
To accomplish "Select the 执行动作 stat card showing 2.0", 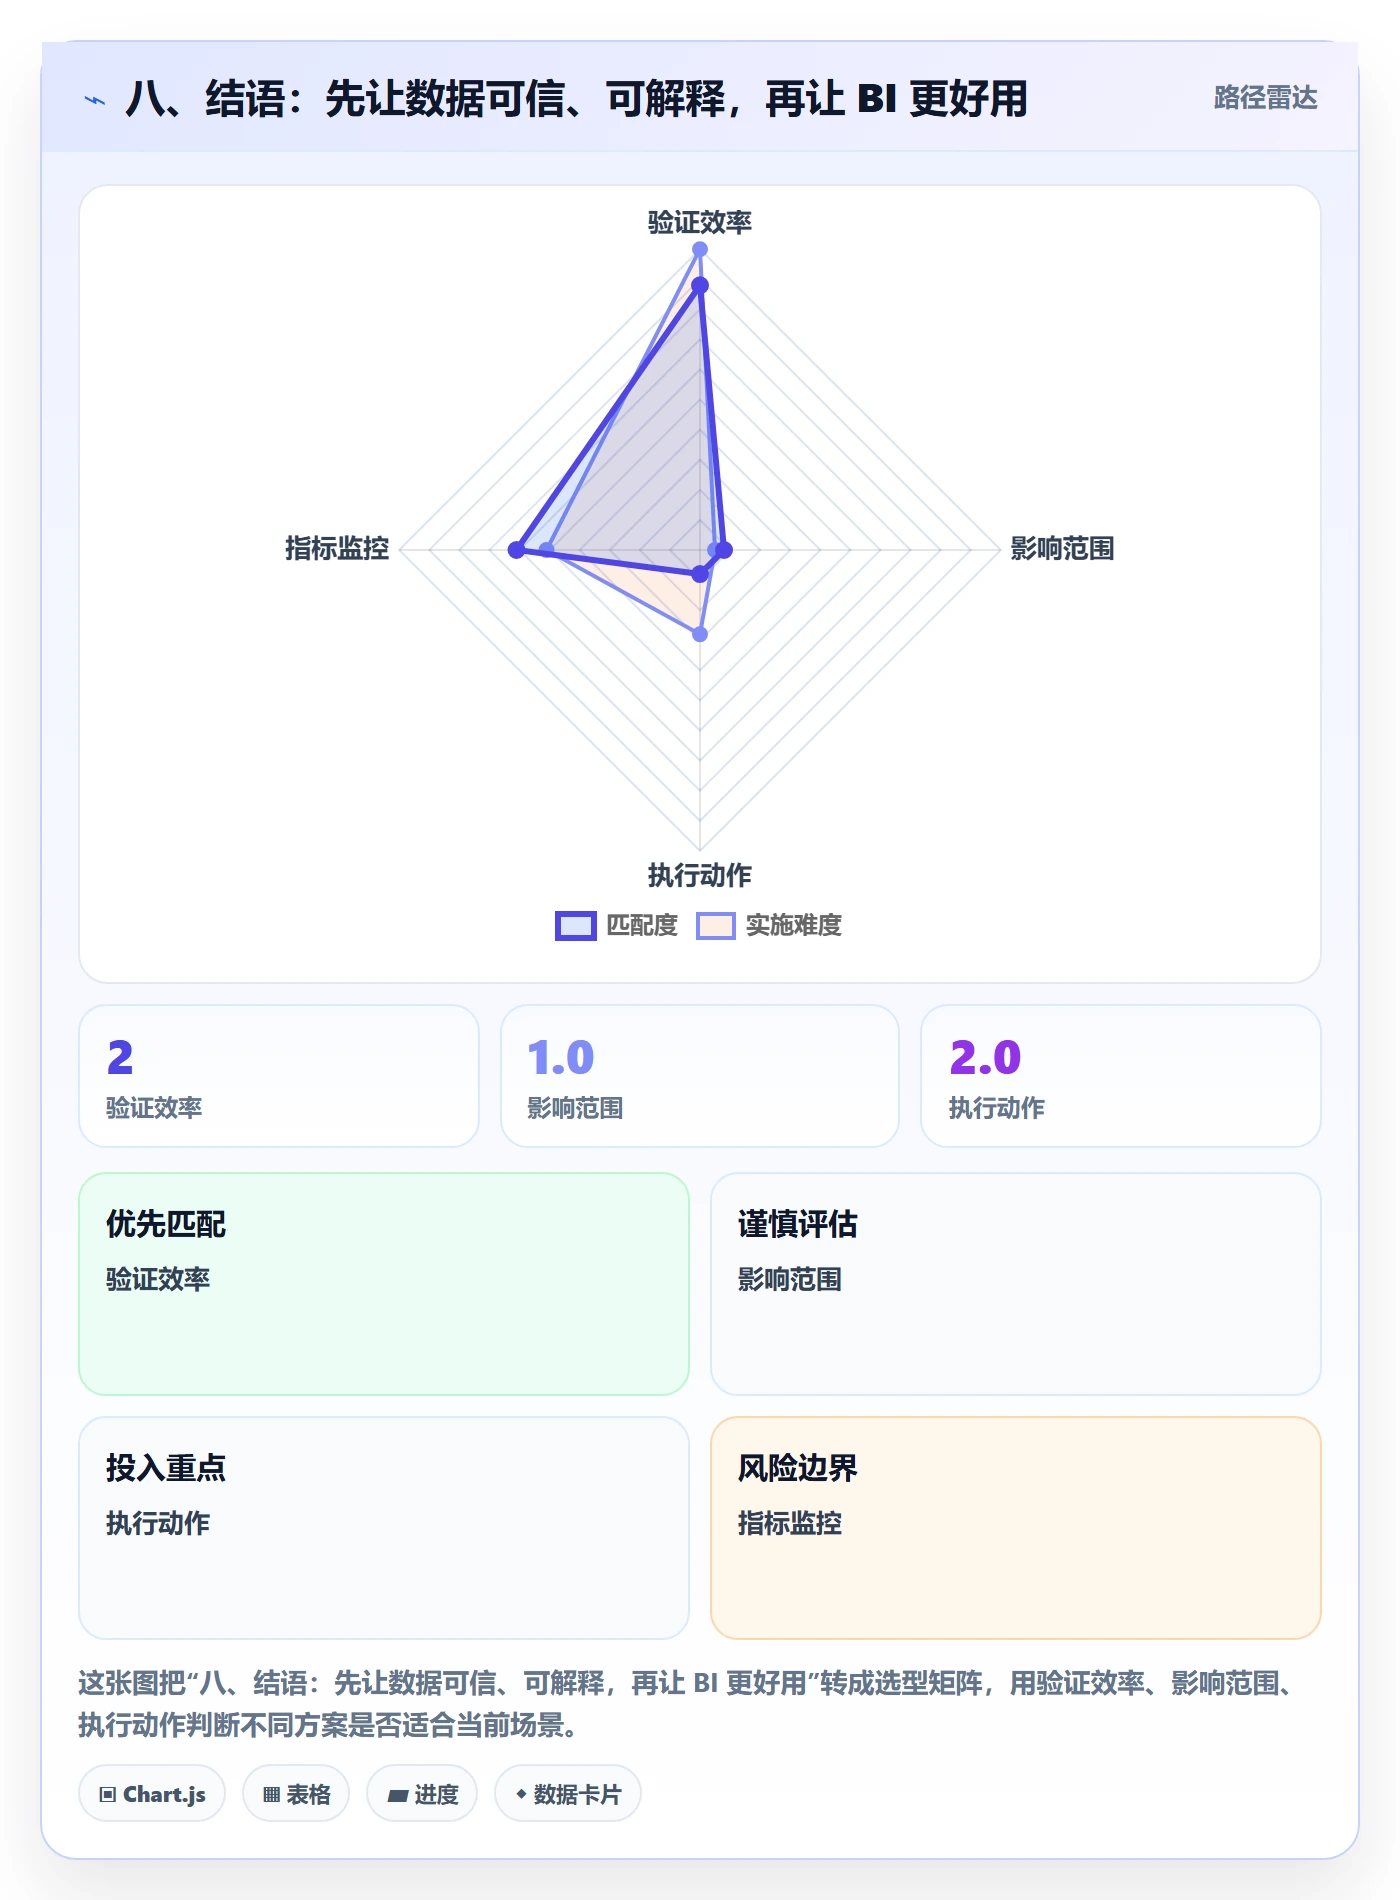I will pos(1121,1076).
